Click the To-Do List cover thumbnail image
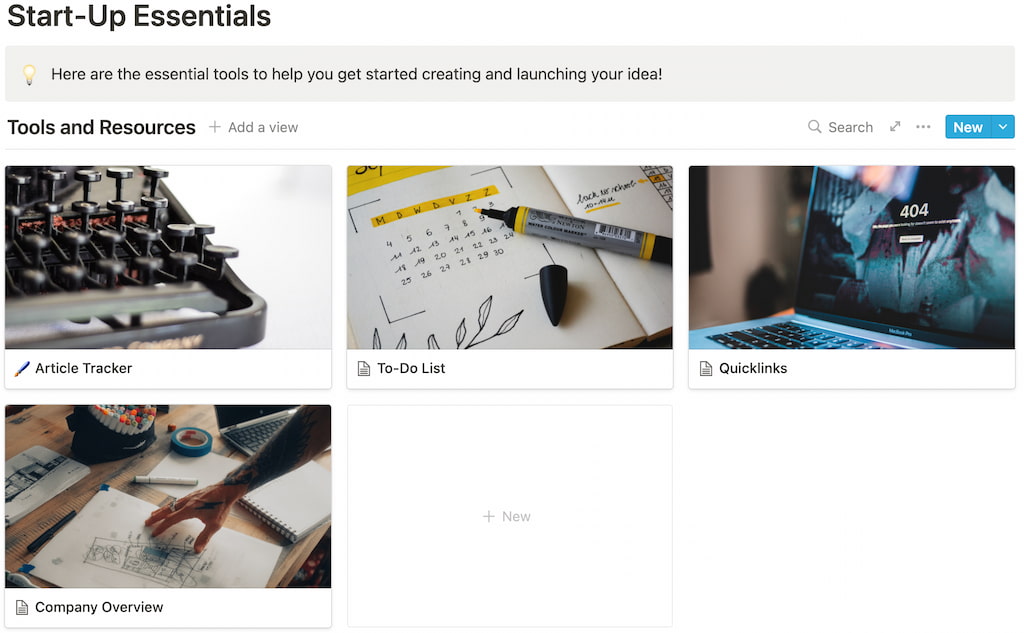The image size is (1024, 633). coord(510,257)
